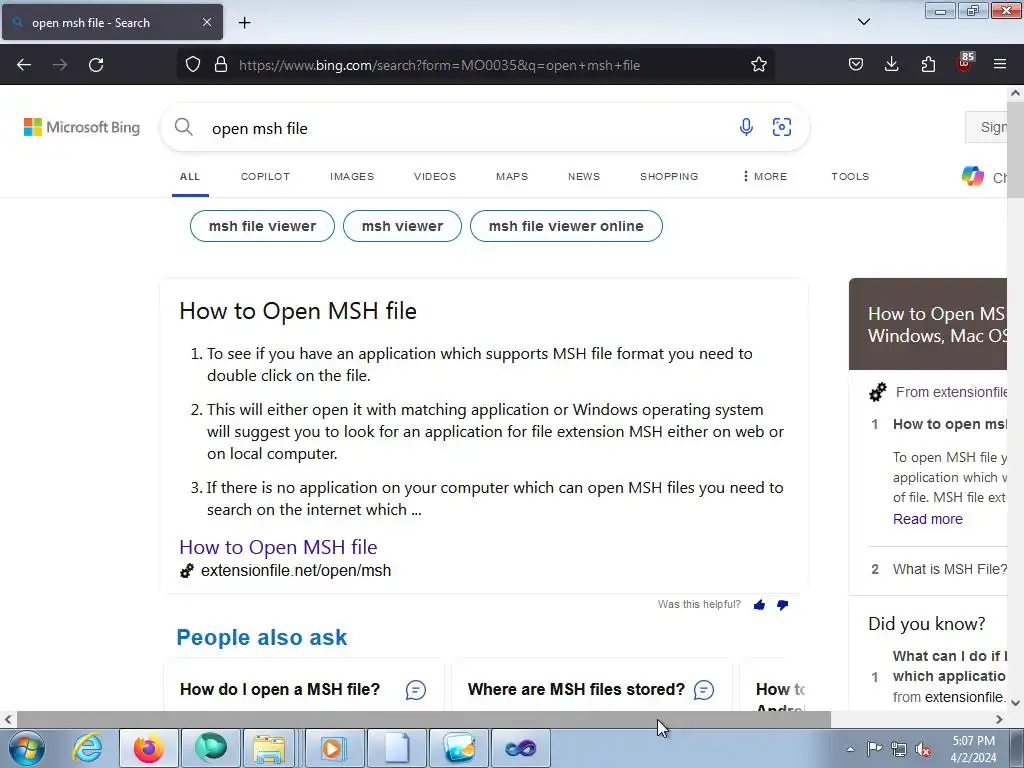Click the vertical scrollbar thumb
Image resolution: width=1024 pixels, height=768 pixels.
[1015, 149]
